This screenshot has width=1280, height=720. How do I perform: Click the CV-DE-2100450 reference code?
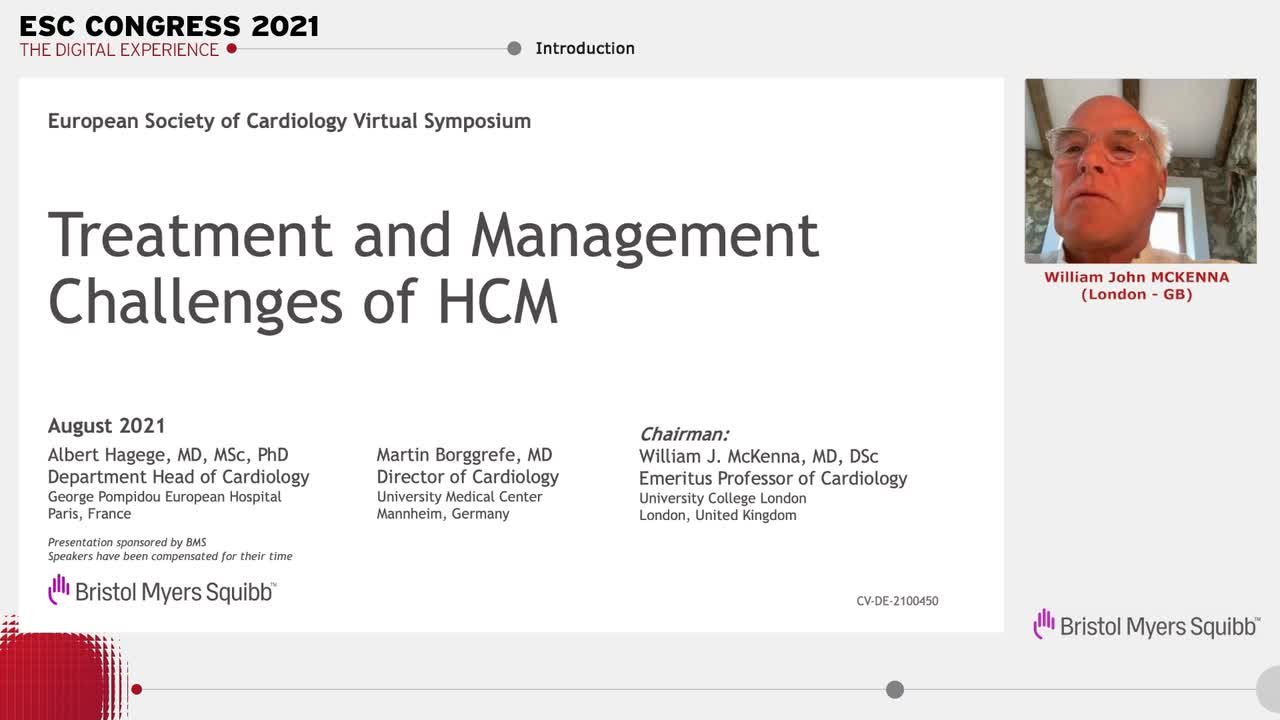(x=897, y=601)
